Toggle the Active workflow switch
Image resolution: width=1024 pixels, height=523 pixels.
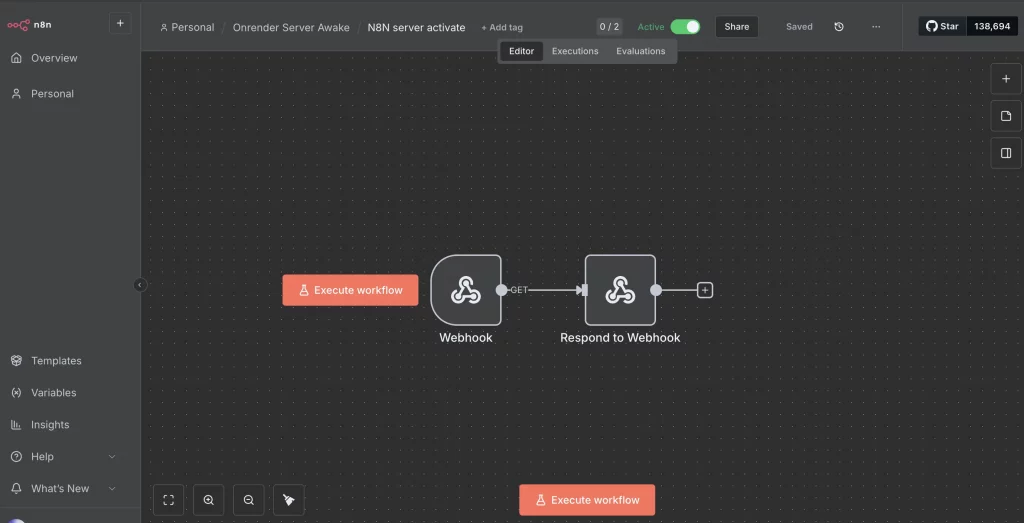pyautogui.click(x=685, y=27)
